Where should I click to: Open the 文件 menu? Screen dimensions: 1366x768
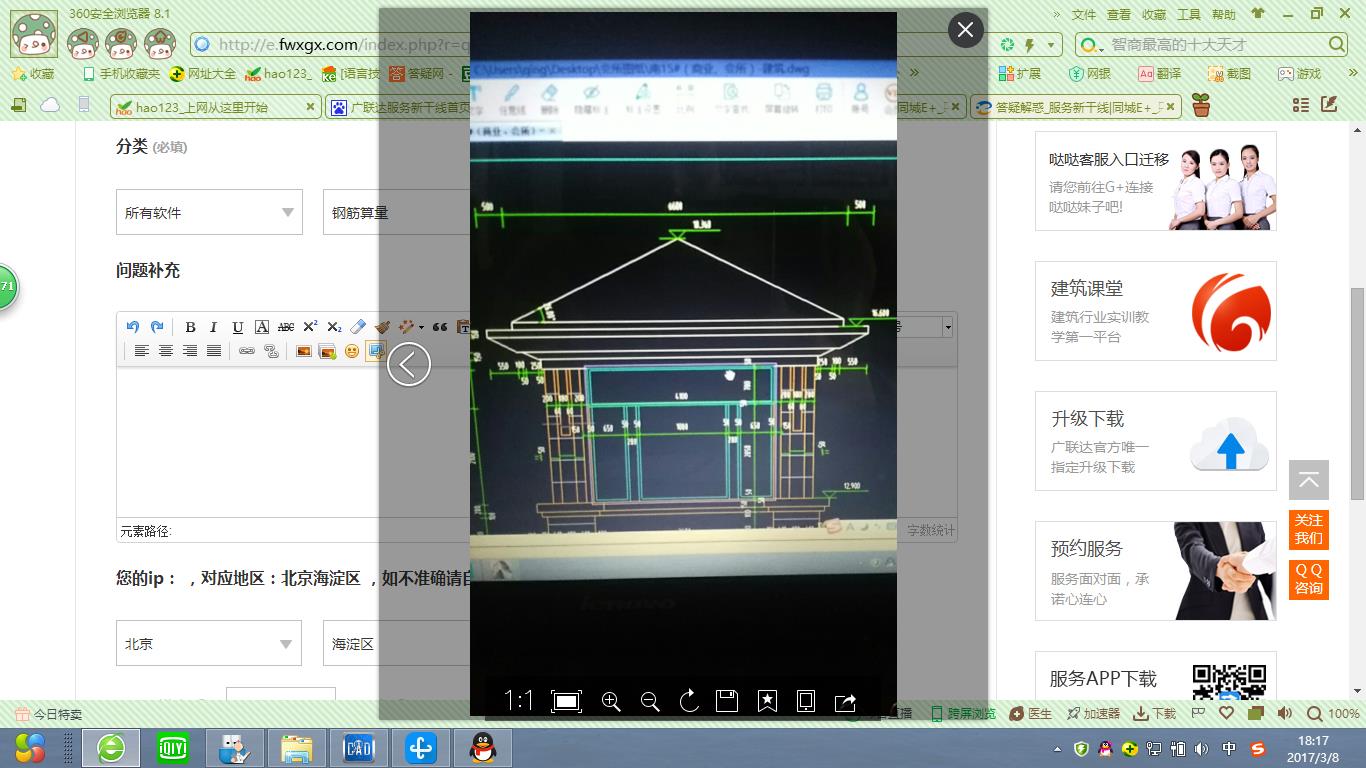pos(1084,14)
